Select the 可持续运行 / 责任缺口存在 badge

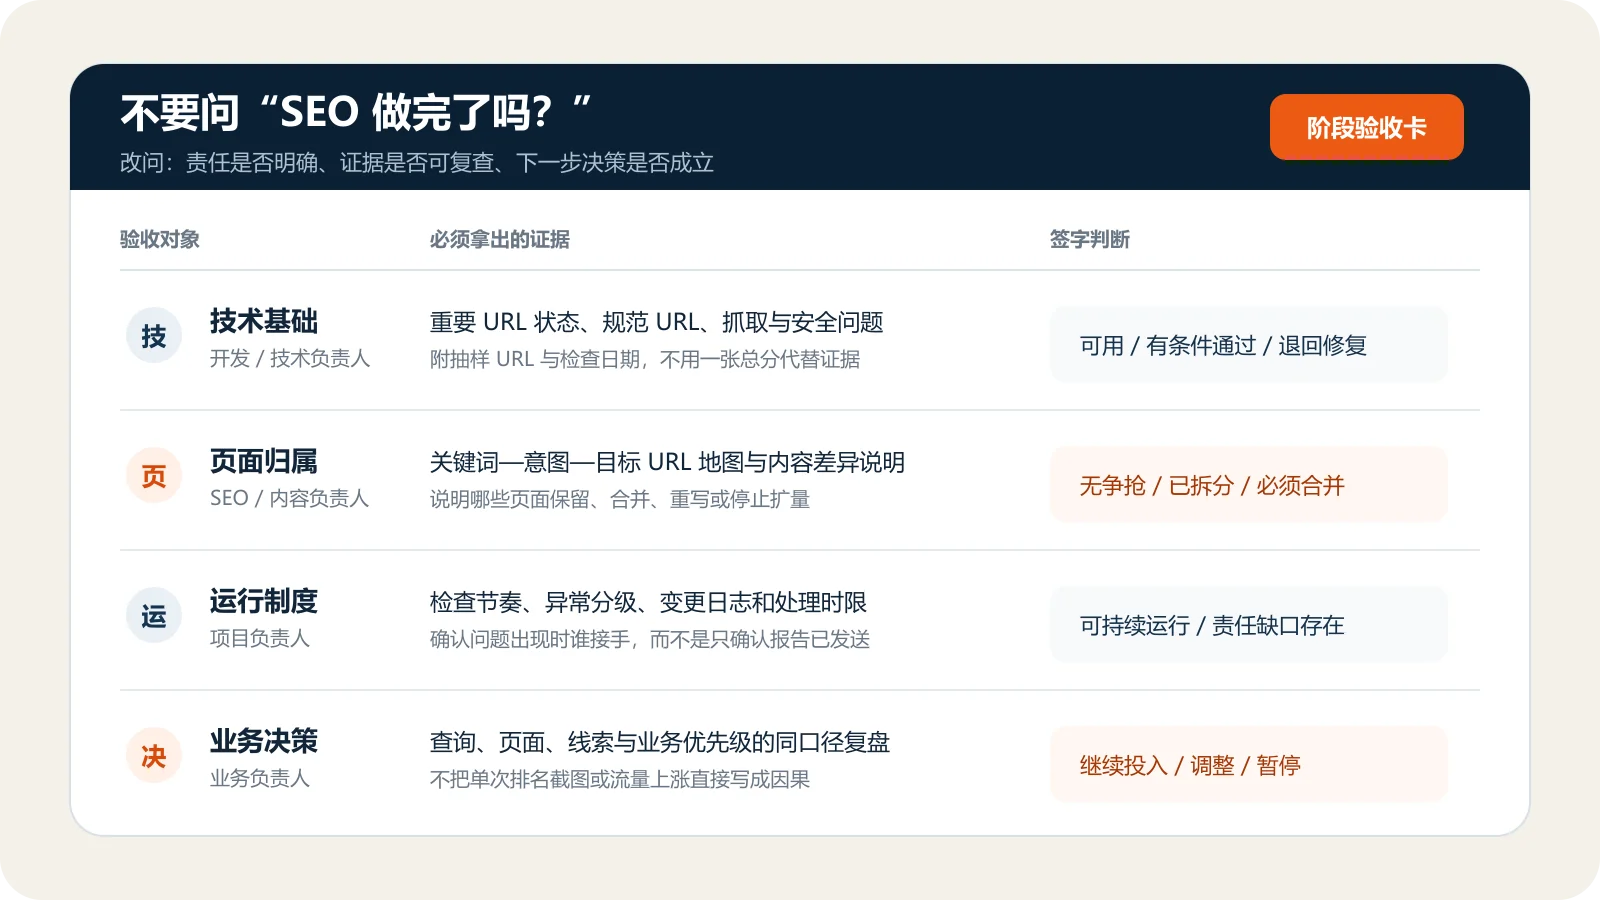(1248, 625)
